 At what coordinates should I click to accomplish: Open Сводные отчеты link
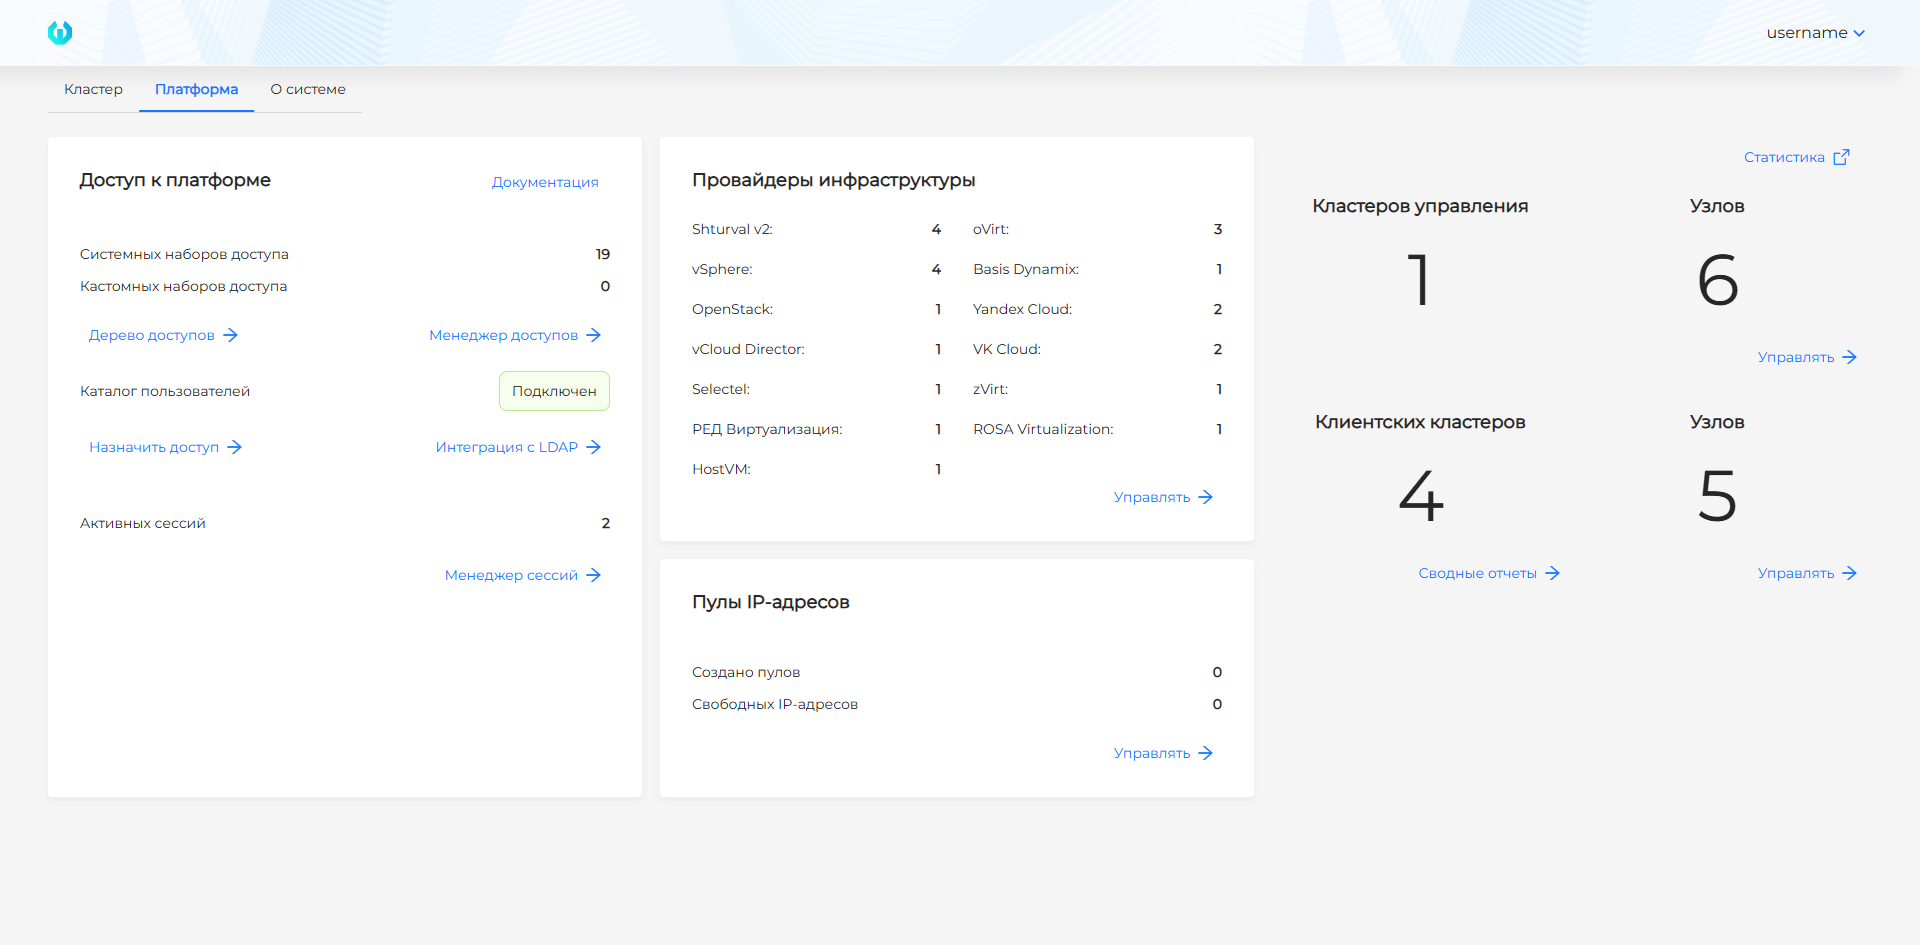[x=1478, y=573]
